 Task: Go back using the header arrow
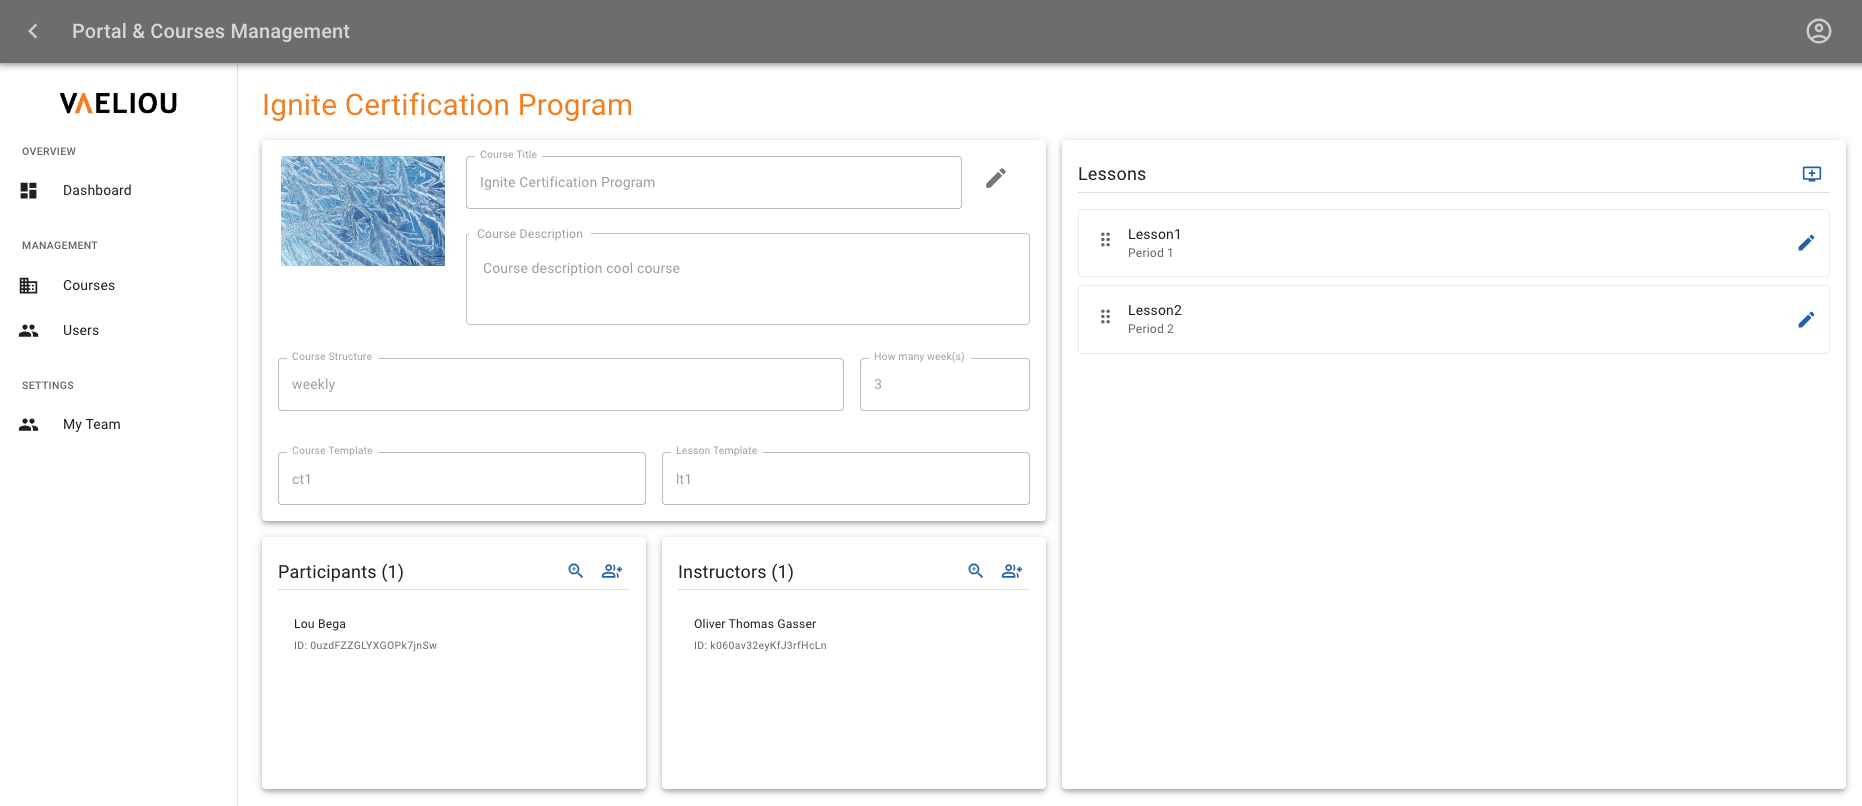click(x=33, y=31)
